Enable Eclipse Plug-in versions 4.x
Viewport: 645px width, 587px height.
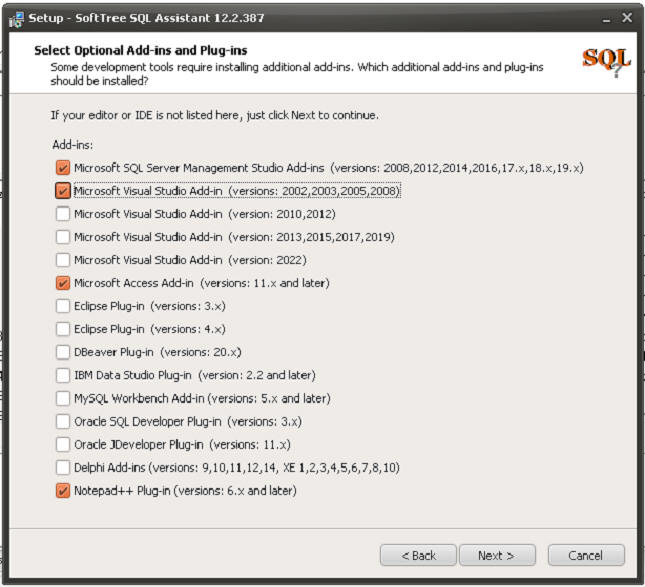click(x=63, y=329)
